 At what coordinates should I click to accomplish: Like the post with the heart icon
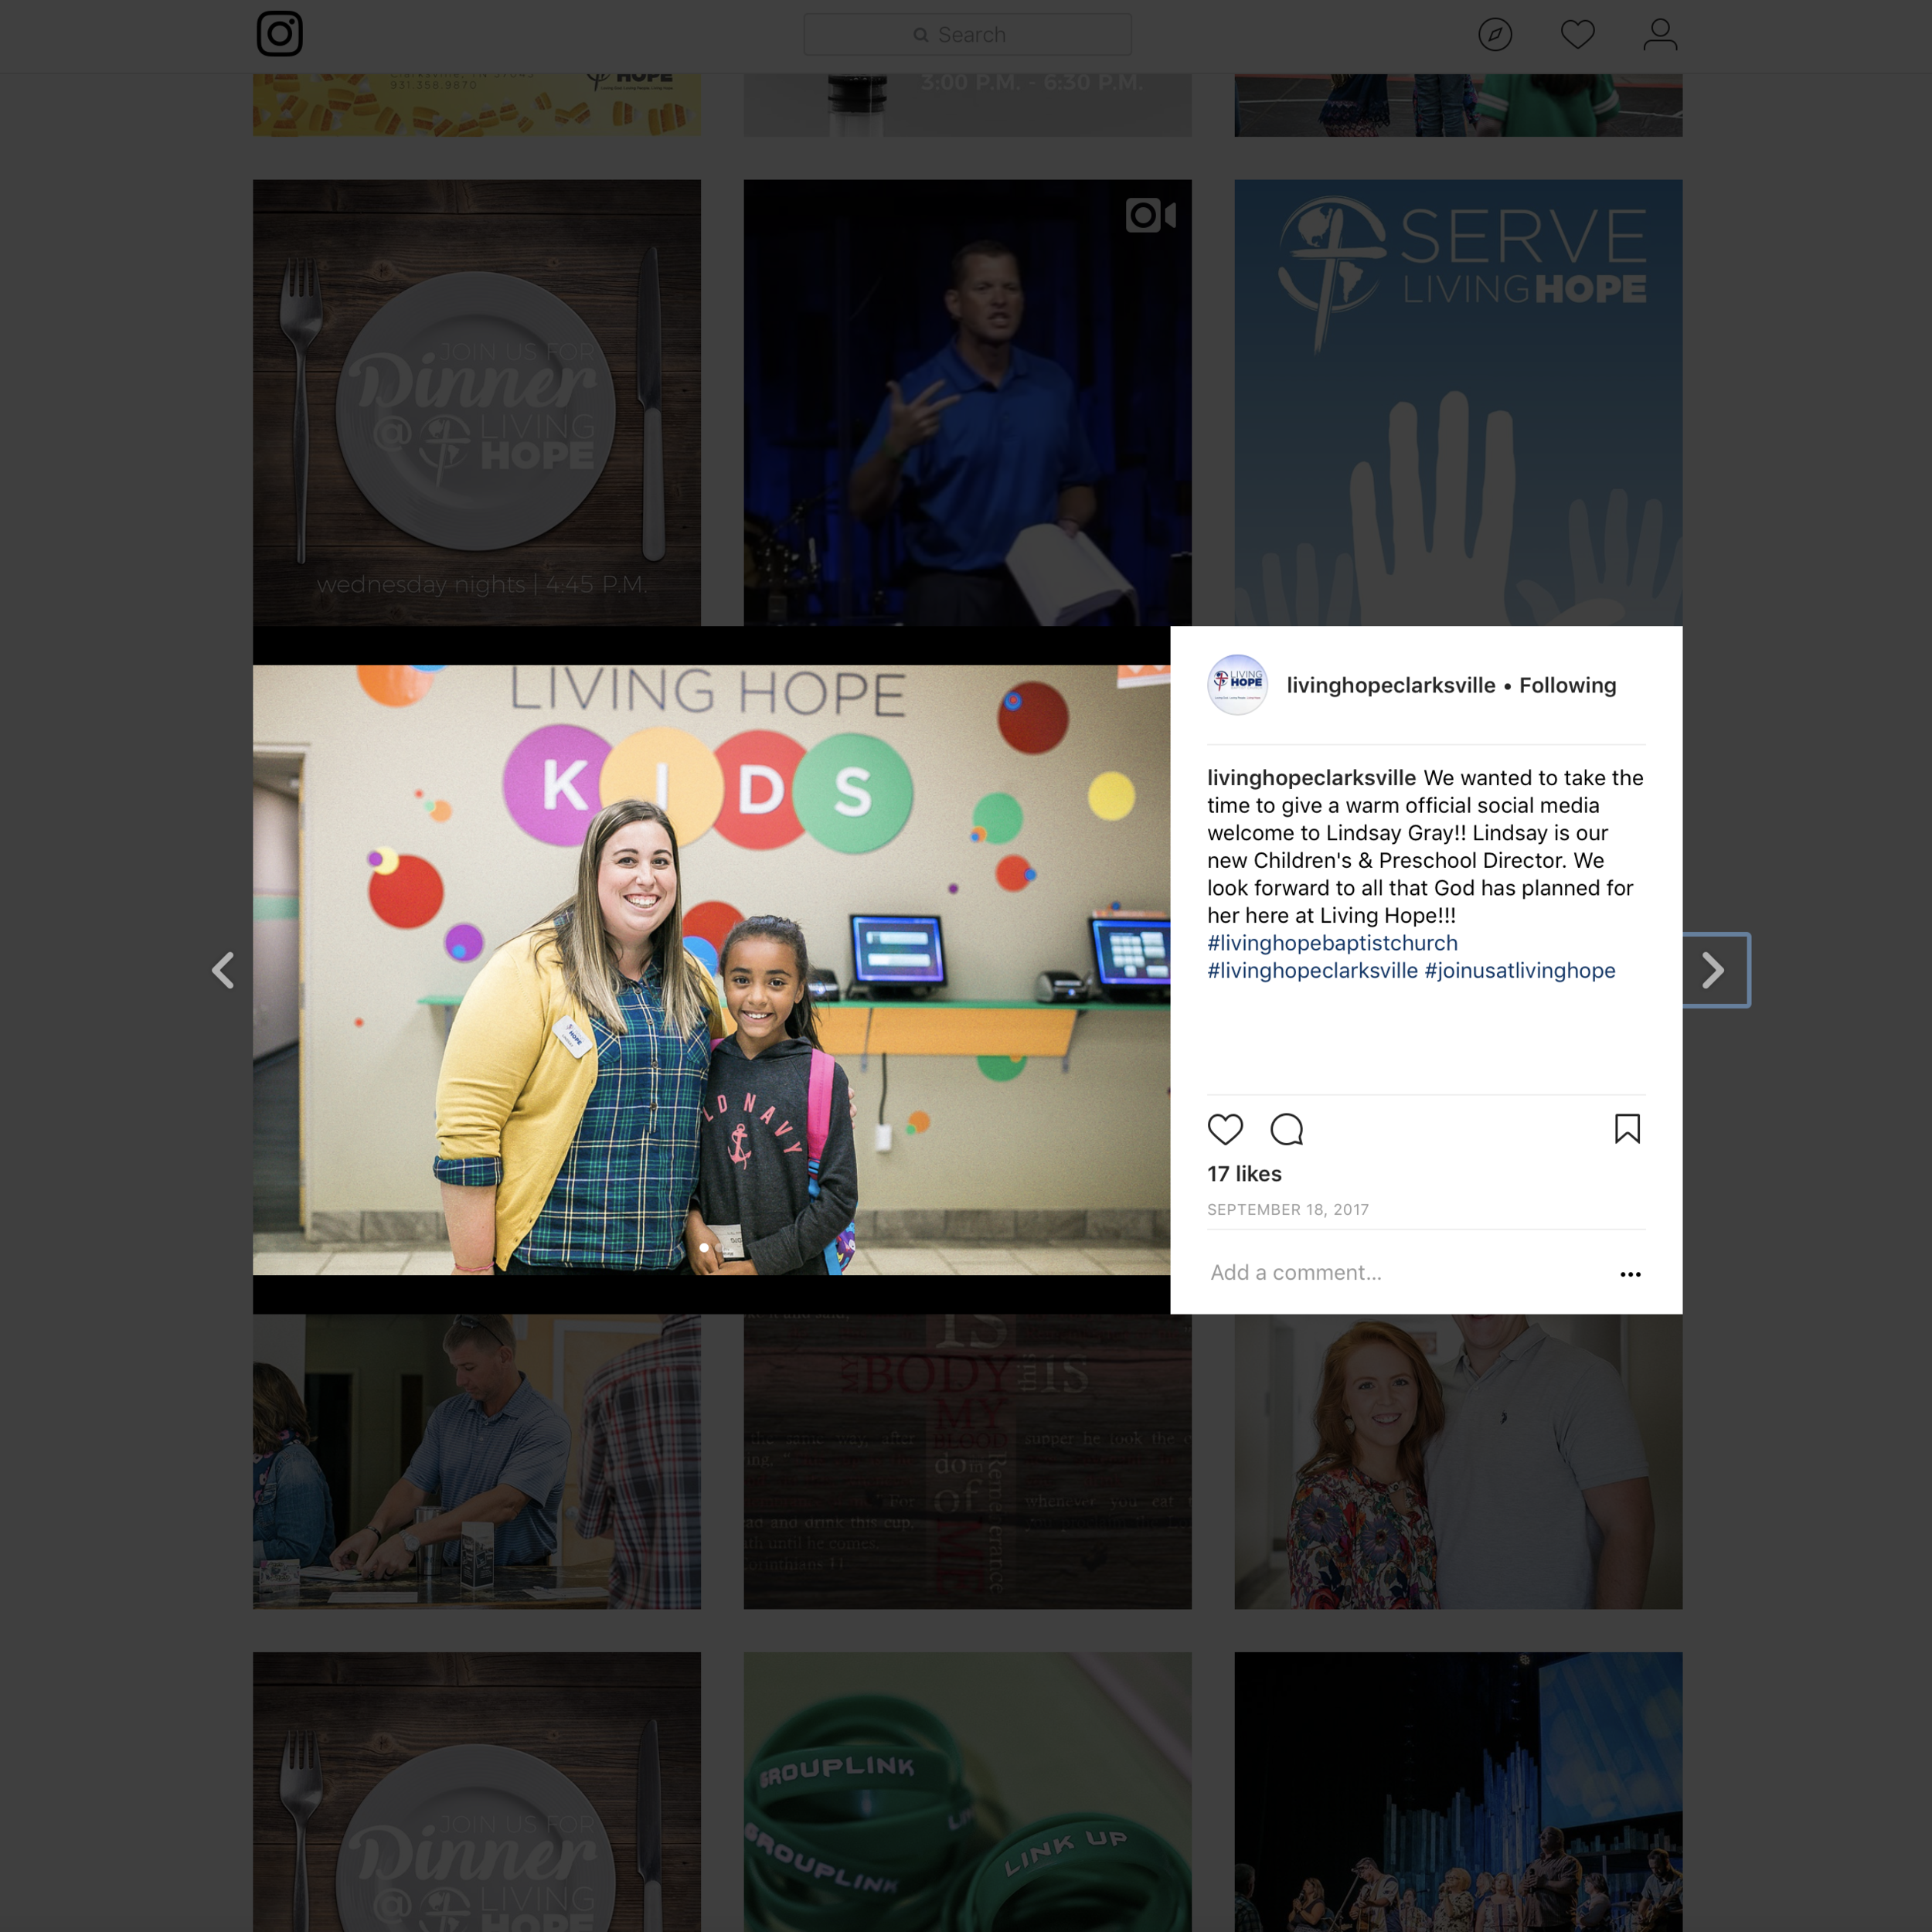point(1226,1129)
